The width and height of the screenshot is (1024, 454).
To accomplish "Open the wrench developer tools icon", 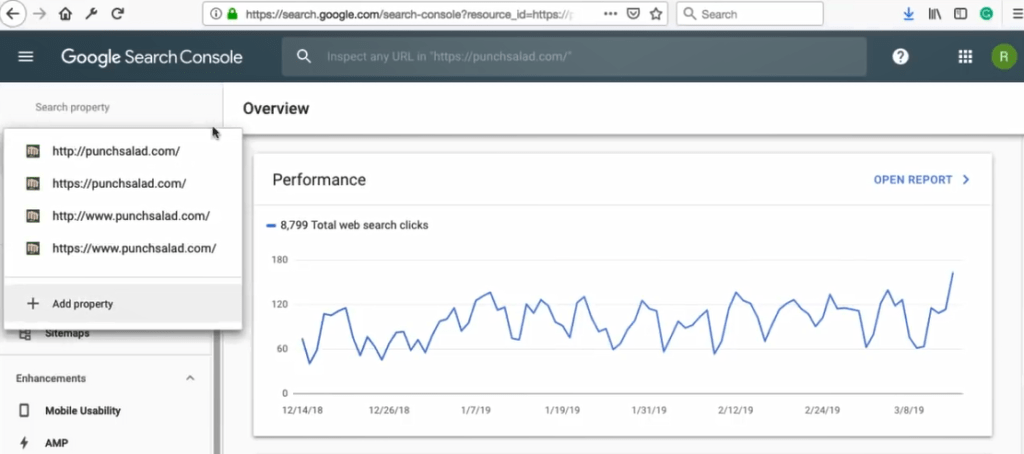I will pos(91,14).
